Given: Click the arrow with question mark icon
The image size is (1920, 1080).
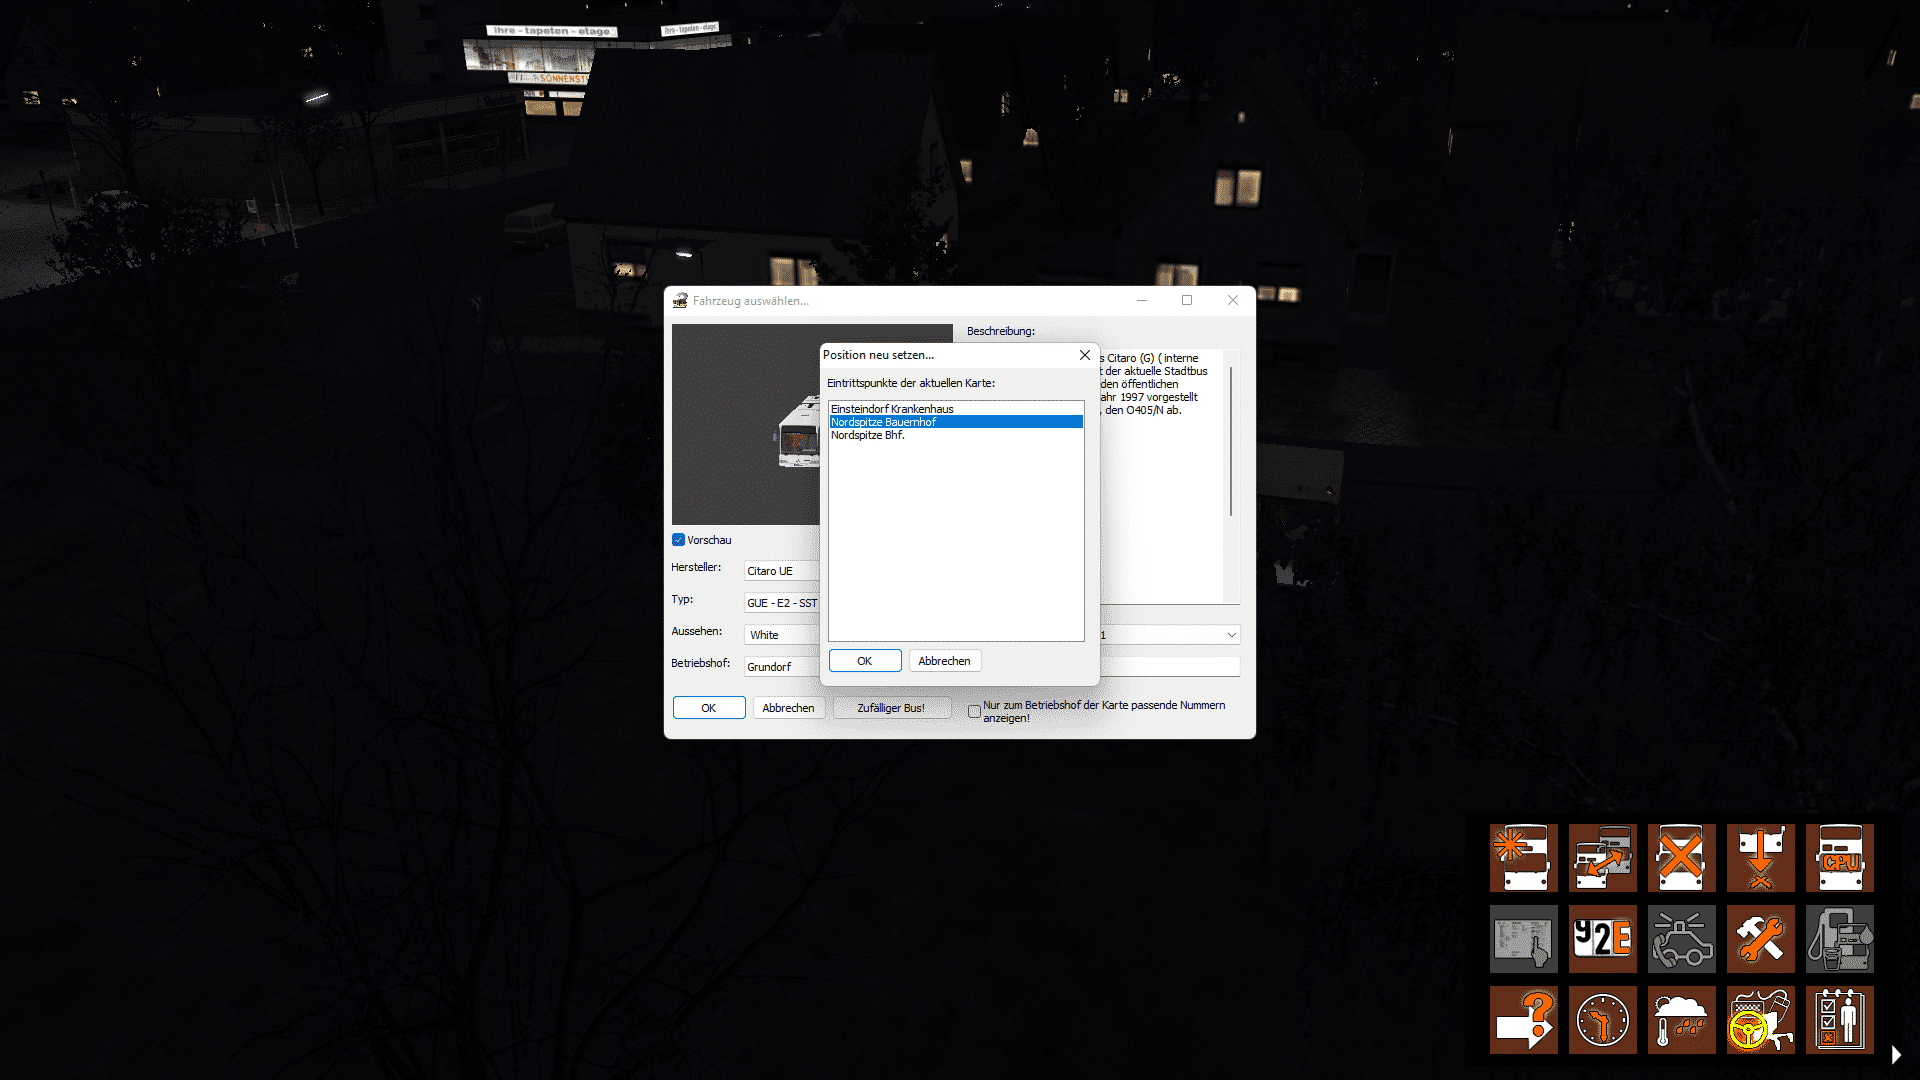Looking at the screenshot, I should tap(1523, 1019).
